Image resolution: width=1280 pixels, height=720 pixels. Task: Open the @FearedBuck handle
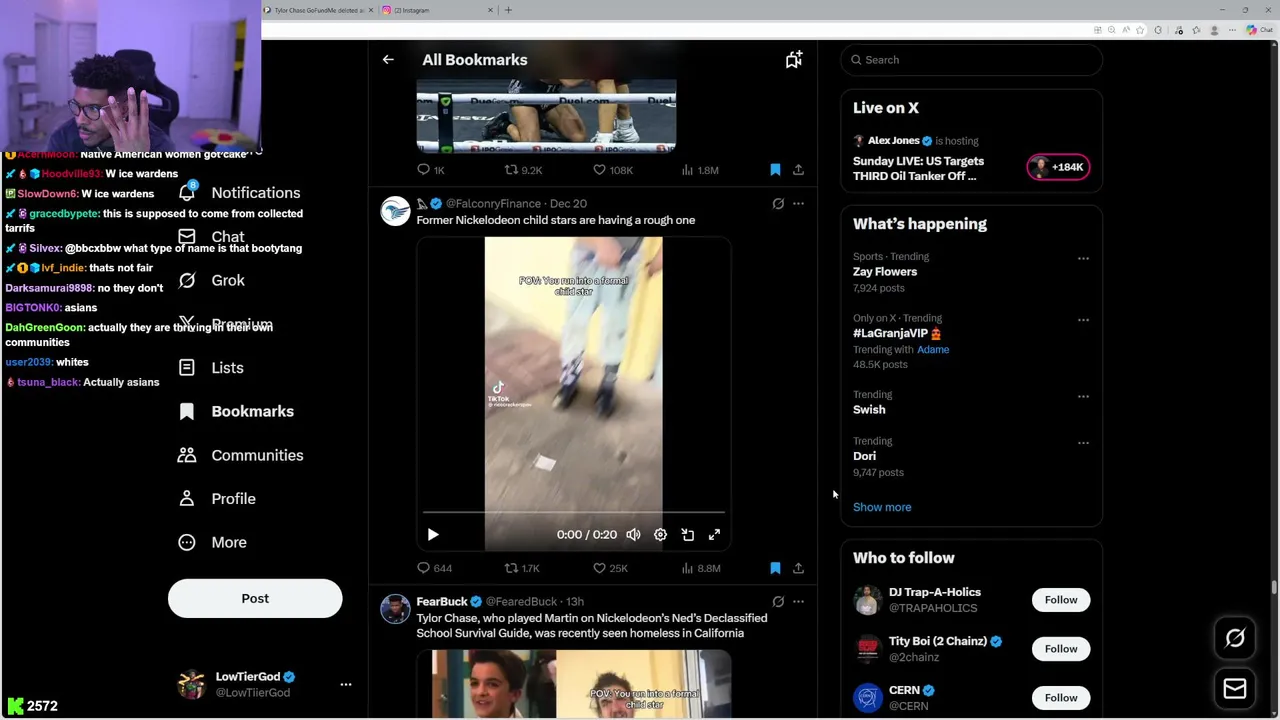click(521, 602)
